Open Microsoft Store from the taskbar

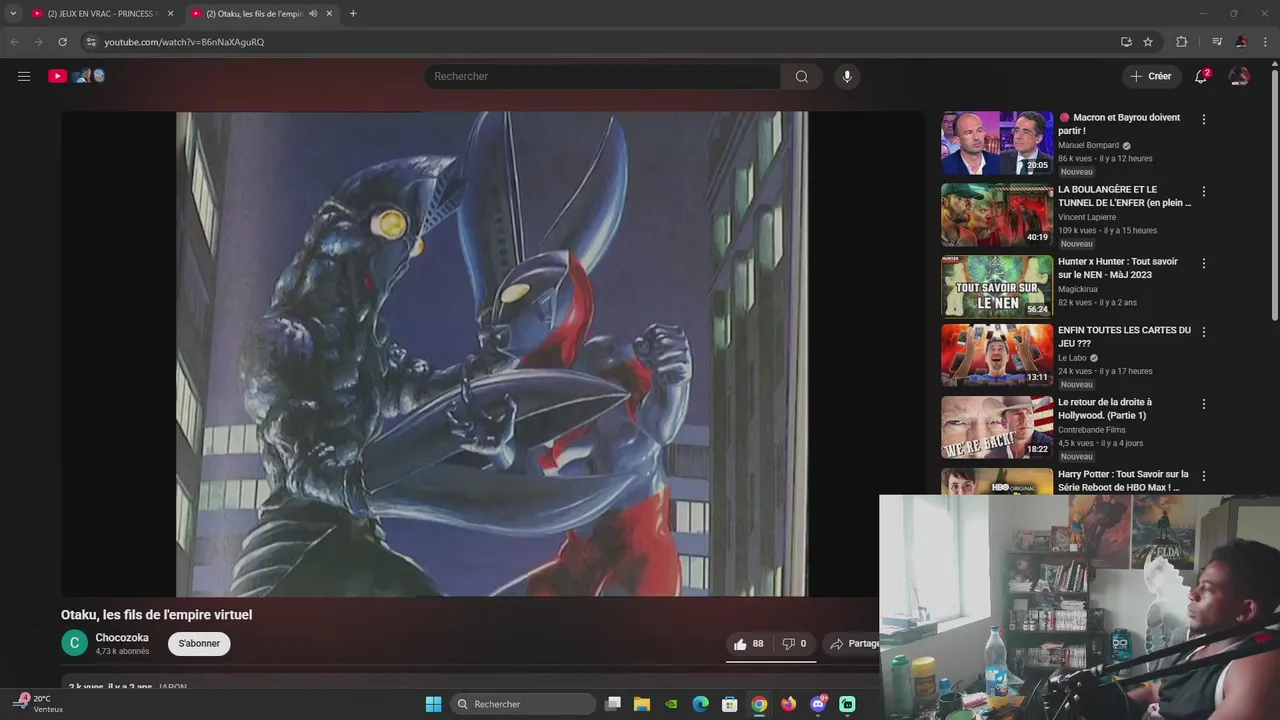coord(730,704)
